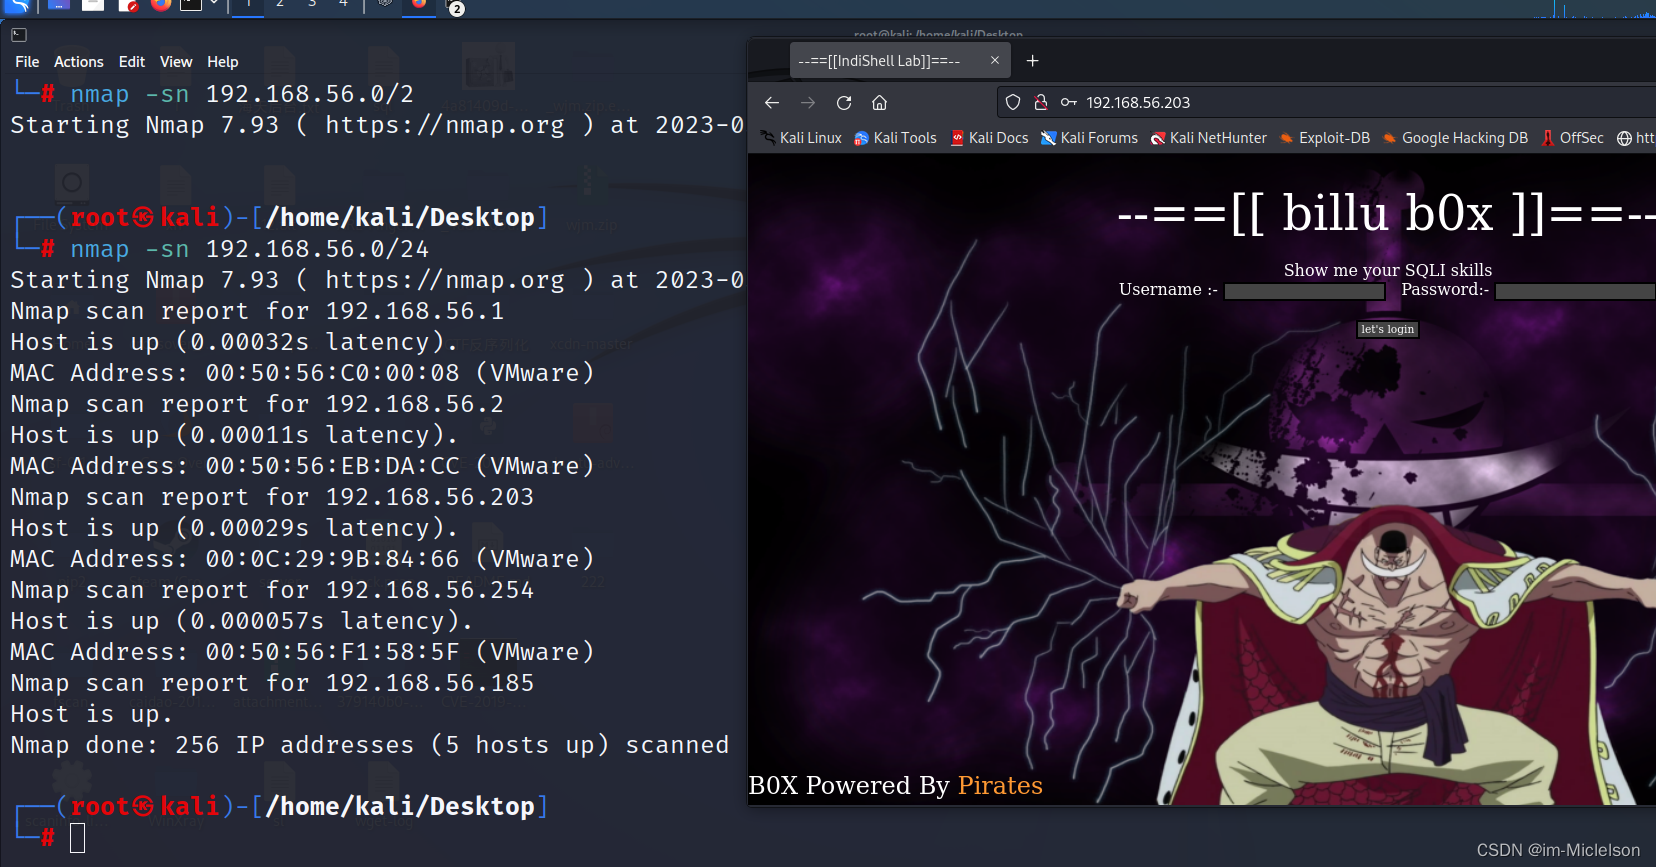Open the terminal Edit menu
The height and width of the screenshot is (867, 1656).
tap(132, 62)
